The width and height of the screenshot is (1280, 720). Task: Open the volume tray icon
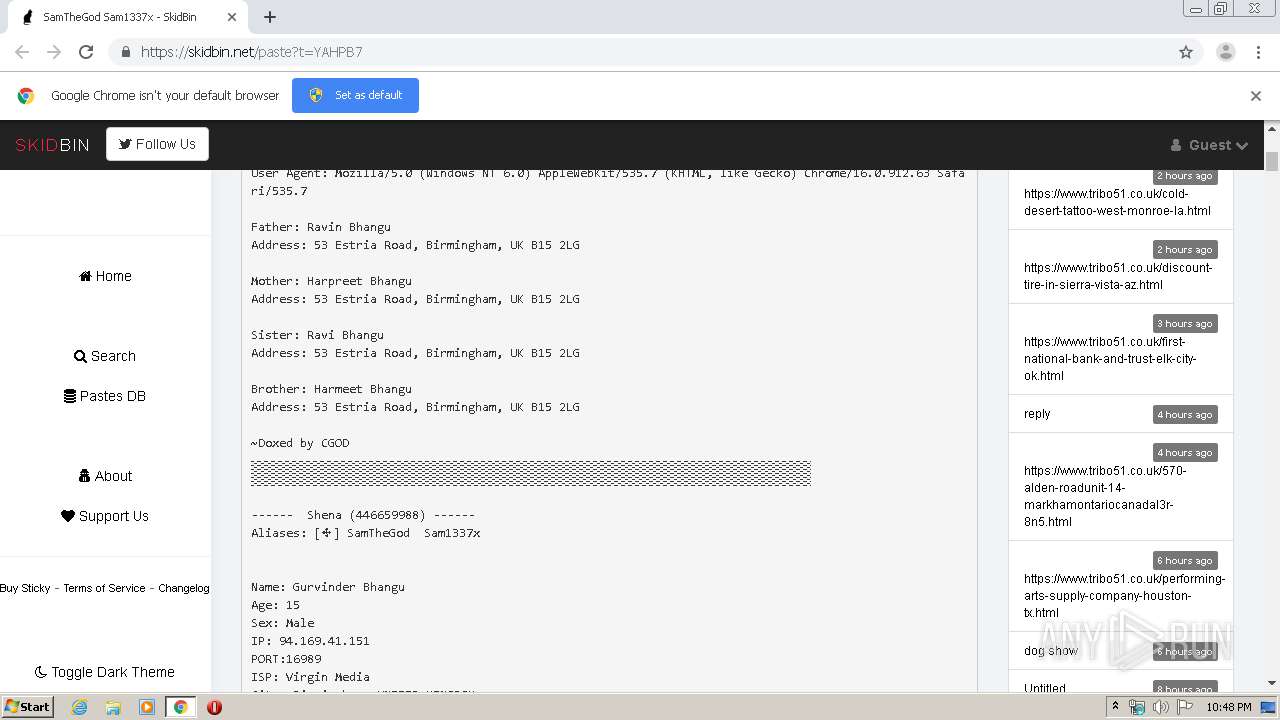click(x=1161, y=707)
